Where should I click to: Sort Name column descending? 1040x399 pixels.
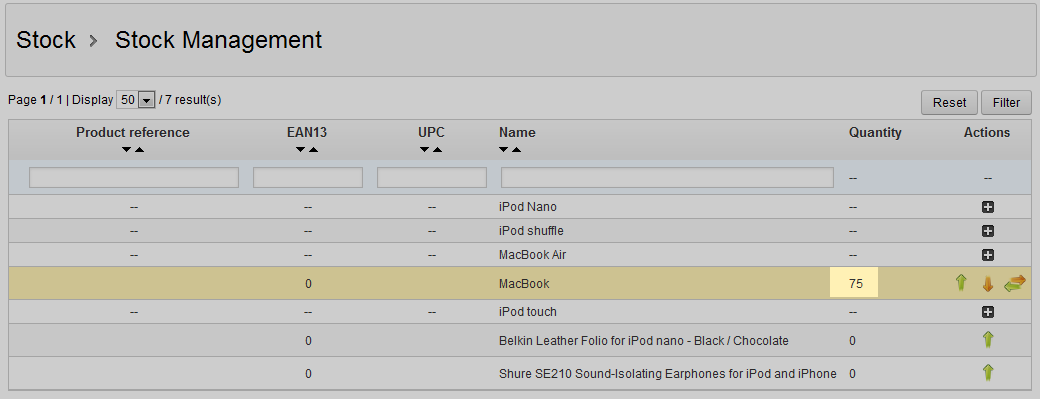[x=503, y=150]
